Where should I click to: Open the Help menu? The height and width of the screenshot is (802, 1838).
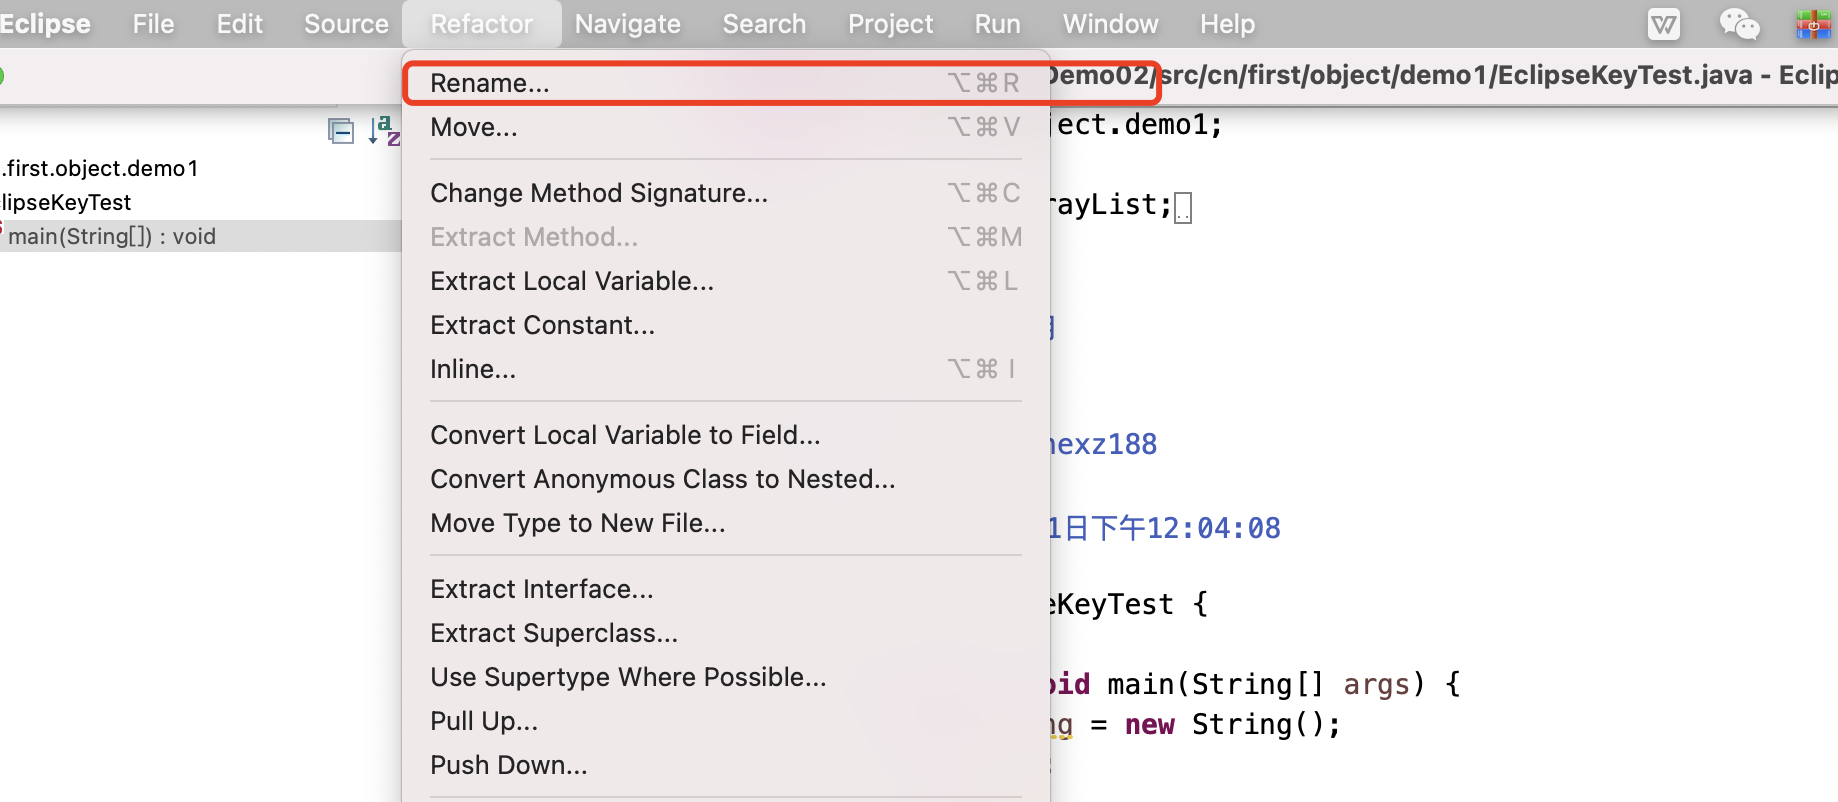(1227, 24)
